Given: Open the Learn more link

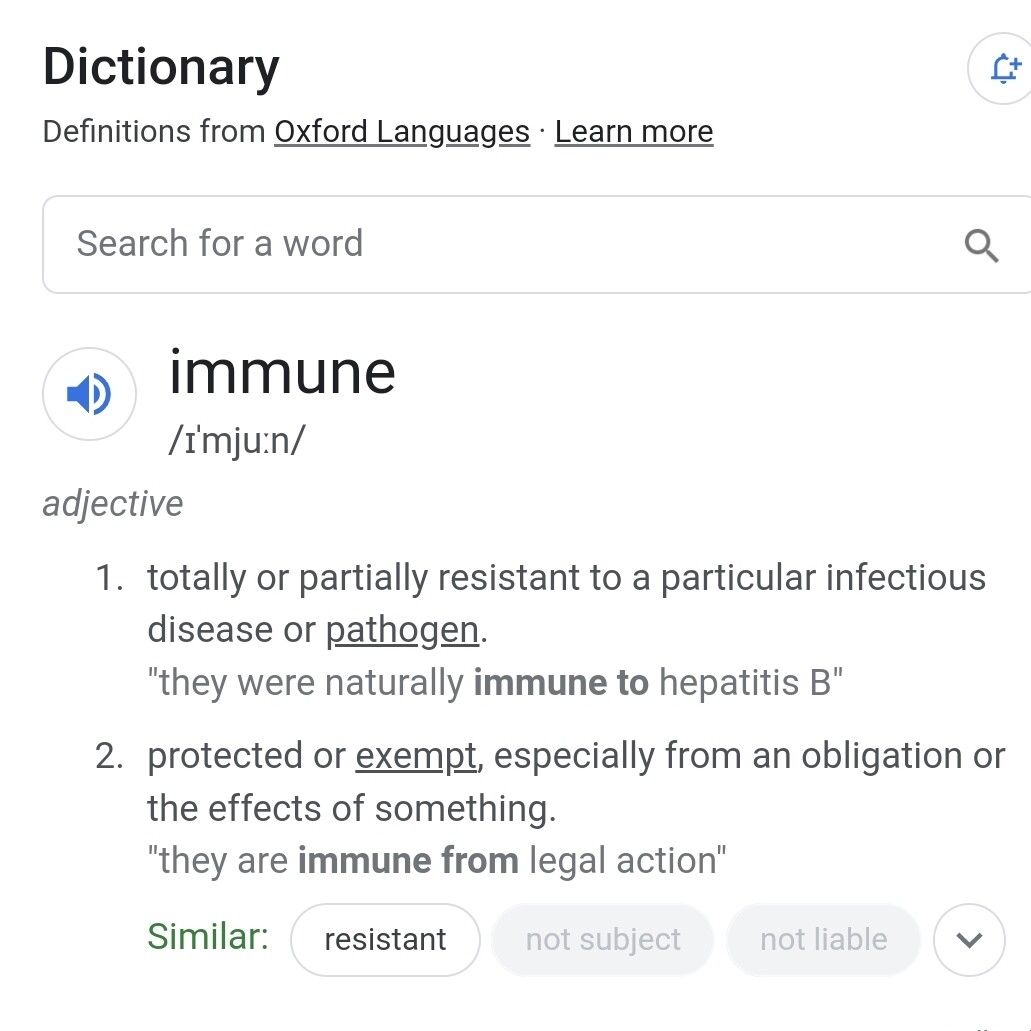Looking at the screenshot, I should click(634, 132).
